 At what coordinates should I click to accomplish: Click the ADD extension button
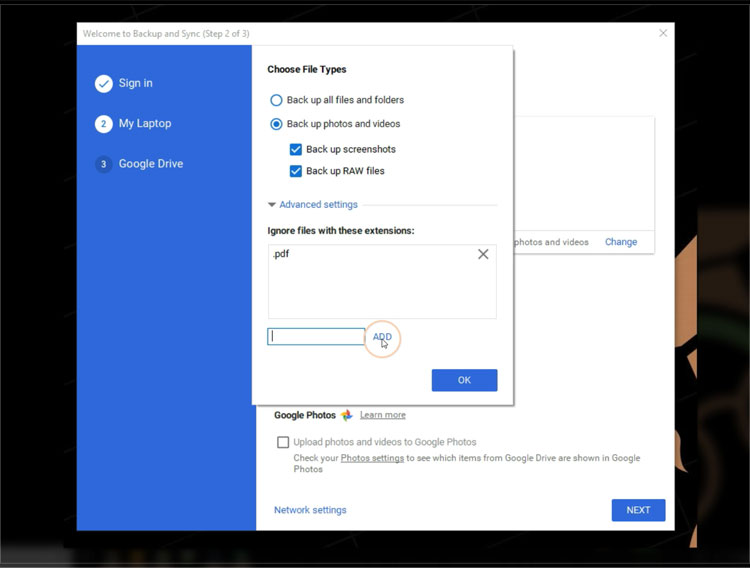(382, 337)
